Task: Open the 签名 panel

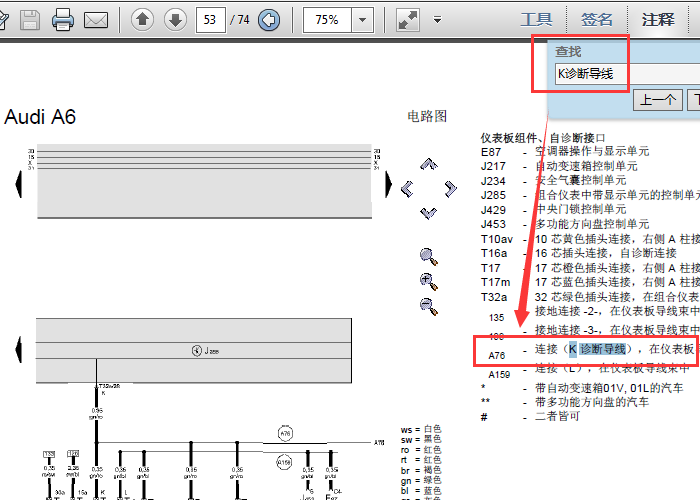Action: [597, 20]
